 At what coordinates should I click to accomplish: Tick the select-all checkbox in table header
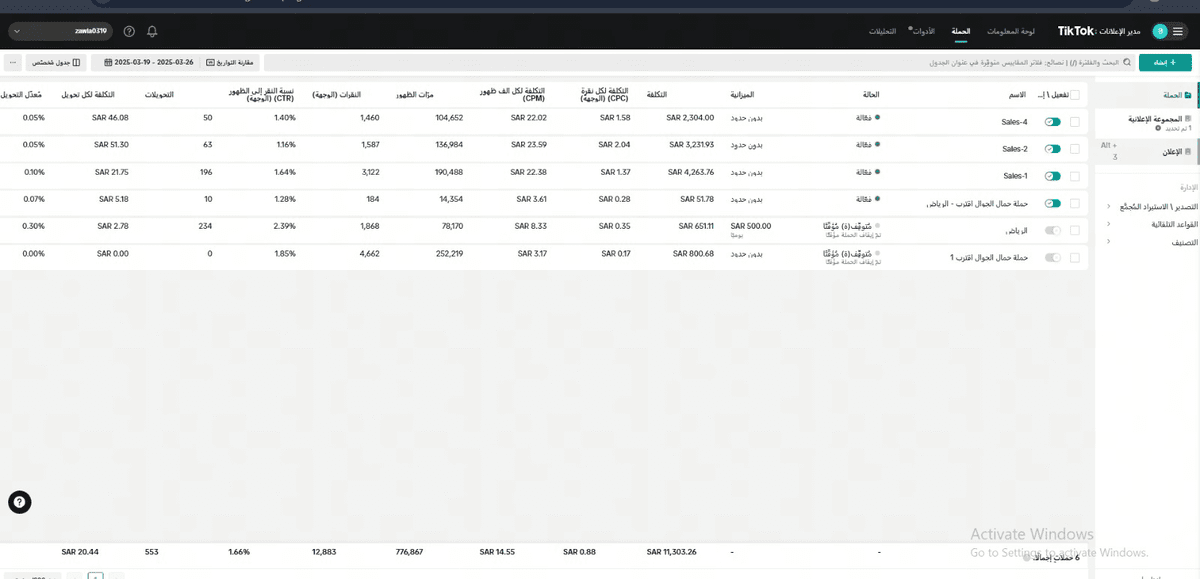point(1075,95)
